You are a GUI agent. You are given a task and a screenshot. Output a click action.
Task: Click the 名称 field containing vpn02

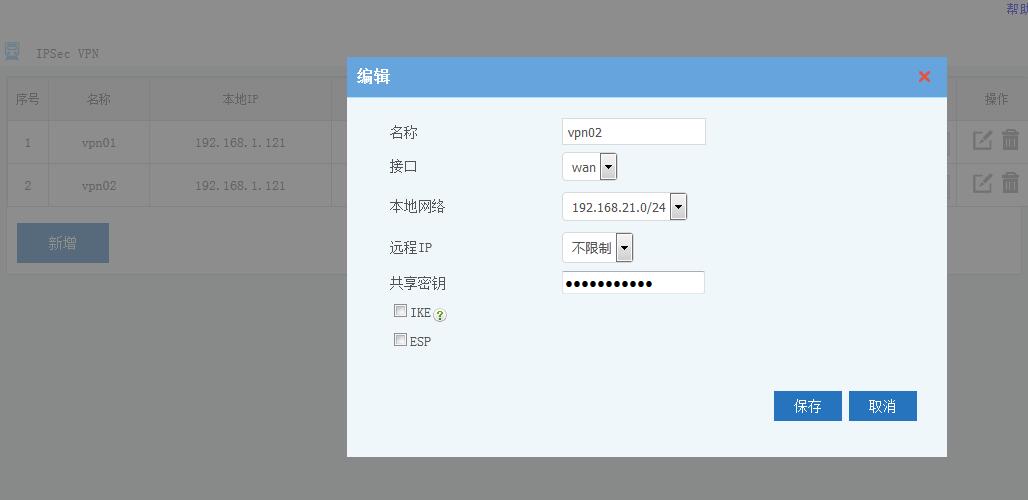click(633, 132)
